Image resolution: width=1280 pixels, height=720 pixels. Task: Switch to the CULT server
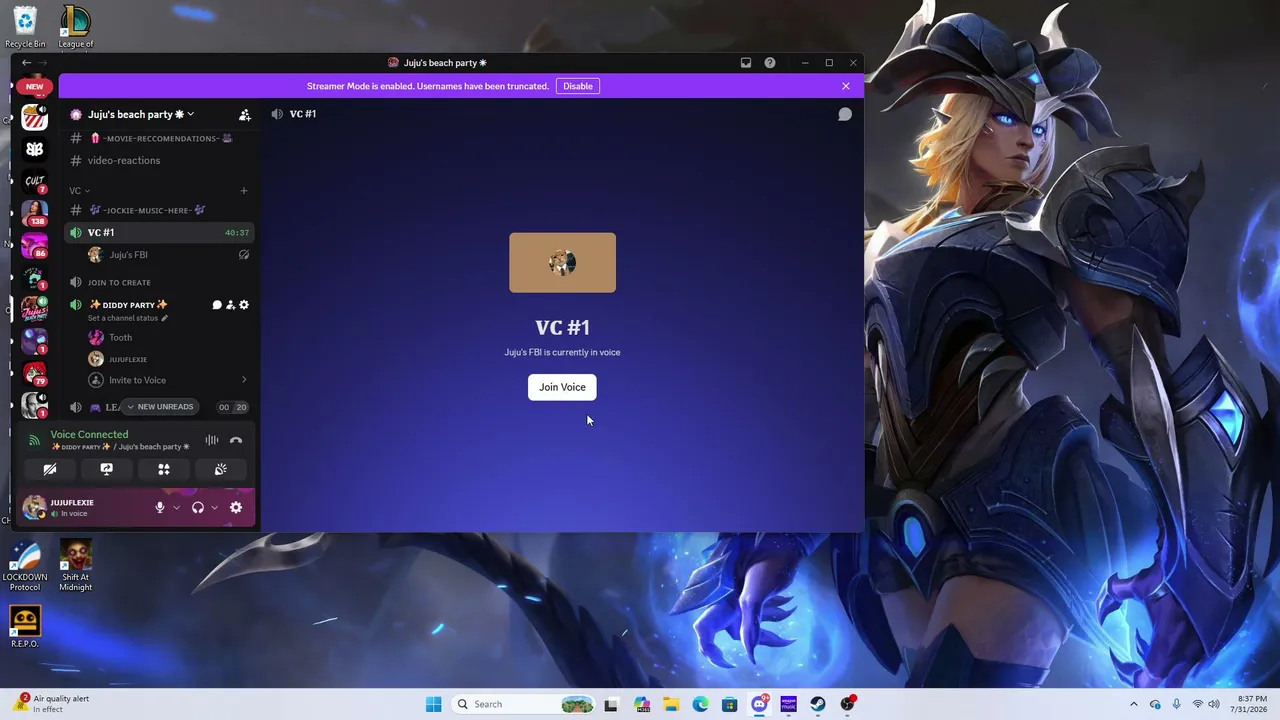35,182
